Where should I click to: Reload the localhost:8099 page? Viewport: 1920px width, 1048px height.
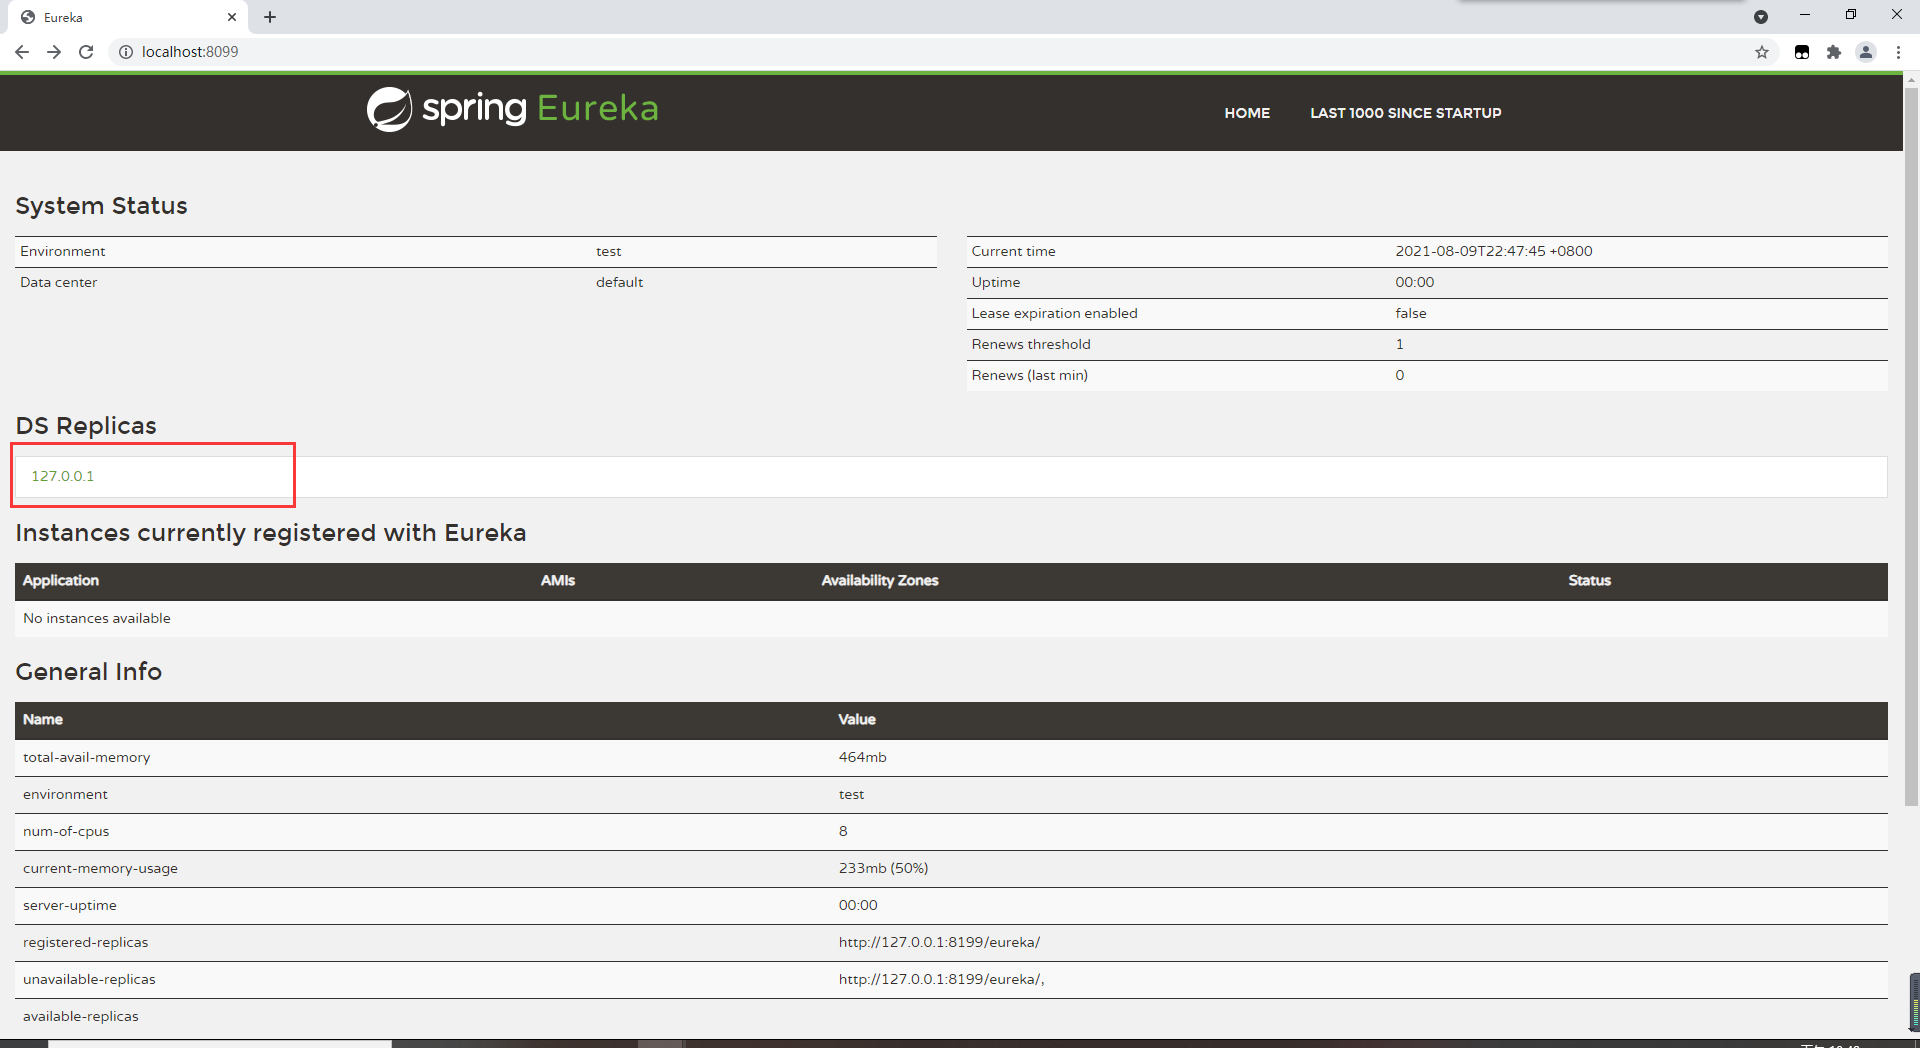point(86,52)
